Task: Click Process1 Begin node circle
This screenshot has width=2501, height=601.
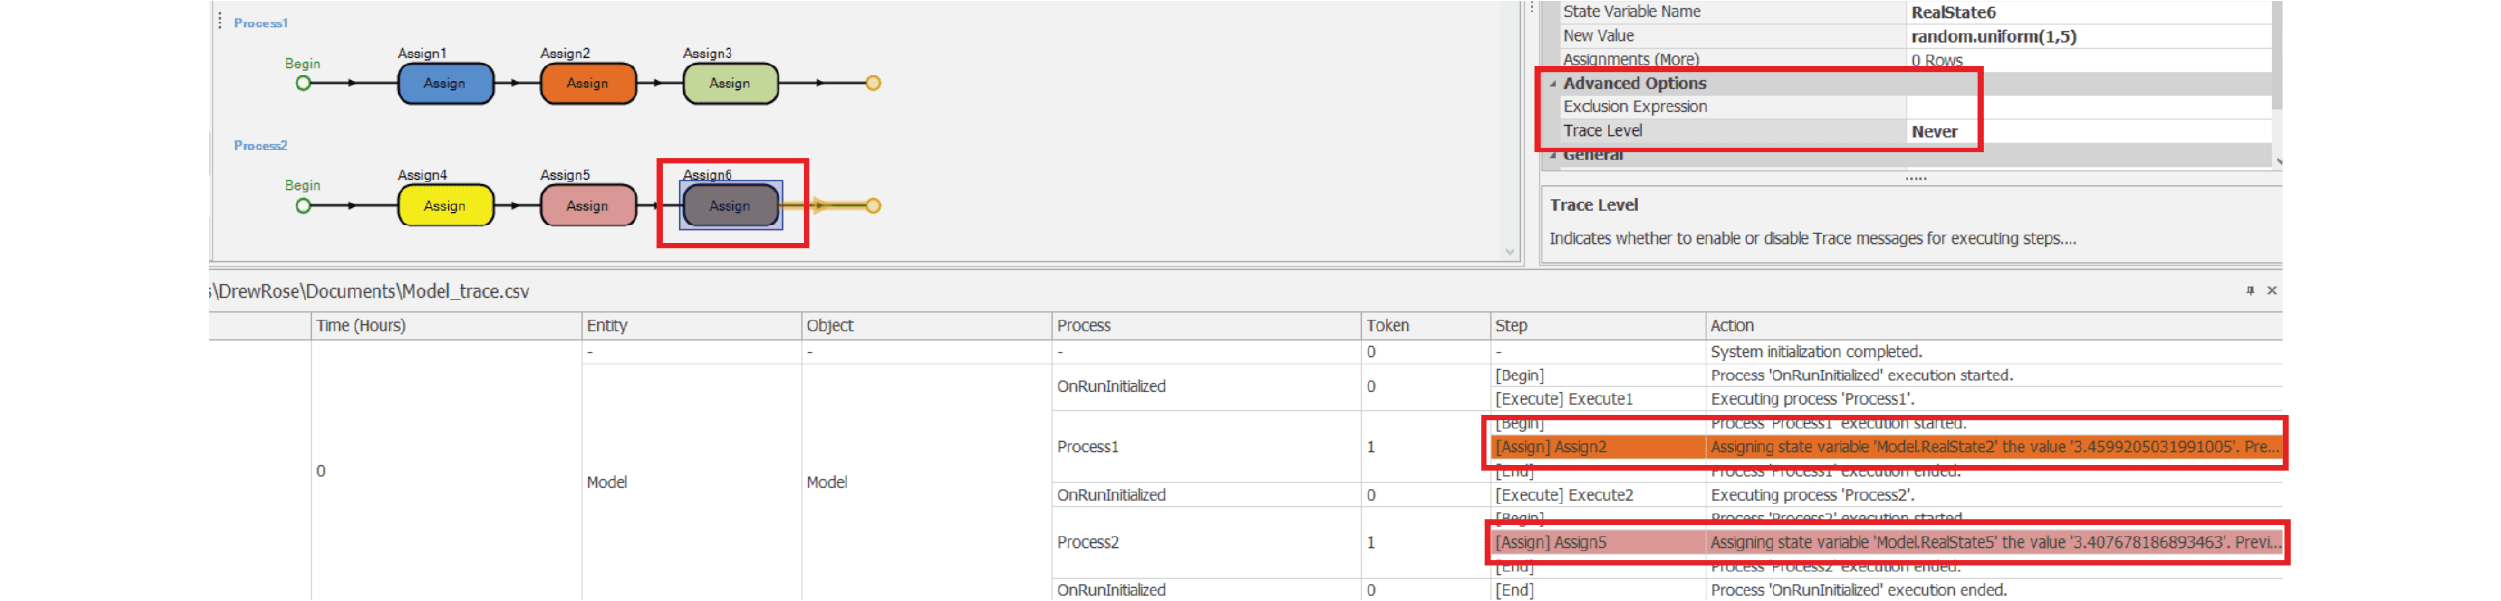Action: tap(303, 83)
